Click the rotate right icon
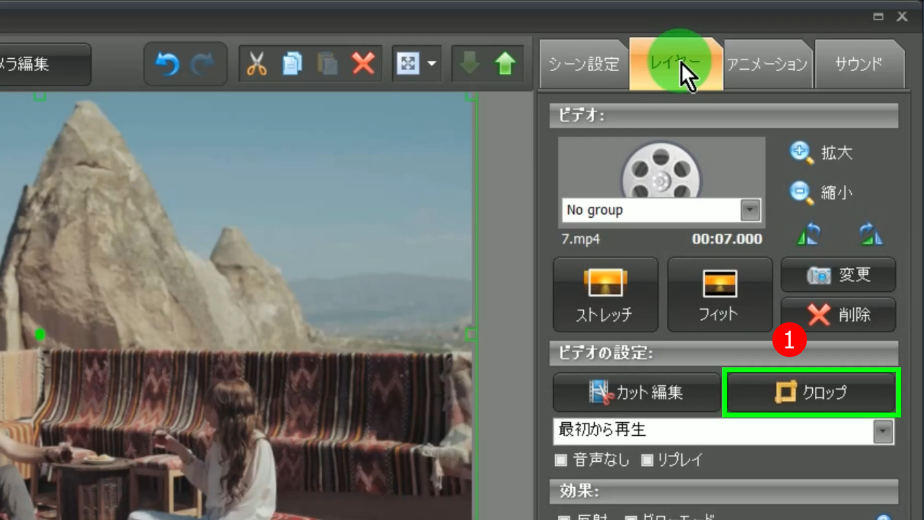Viewport: 924px width, 520px height. [871, 234]
